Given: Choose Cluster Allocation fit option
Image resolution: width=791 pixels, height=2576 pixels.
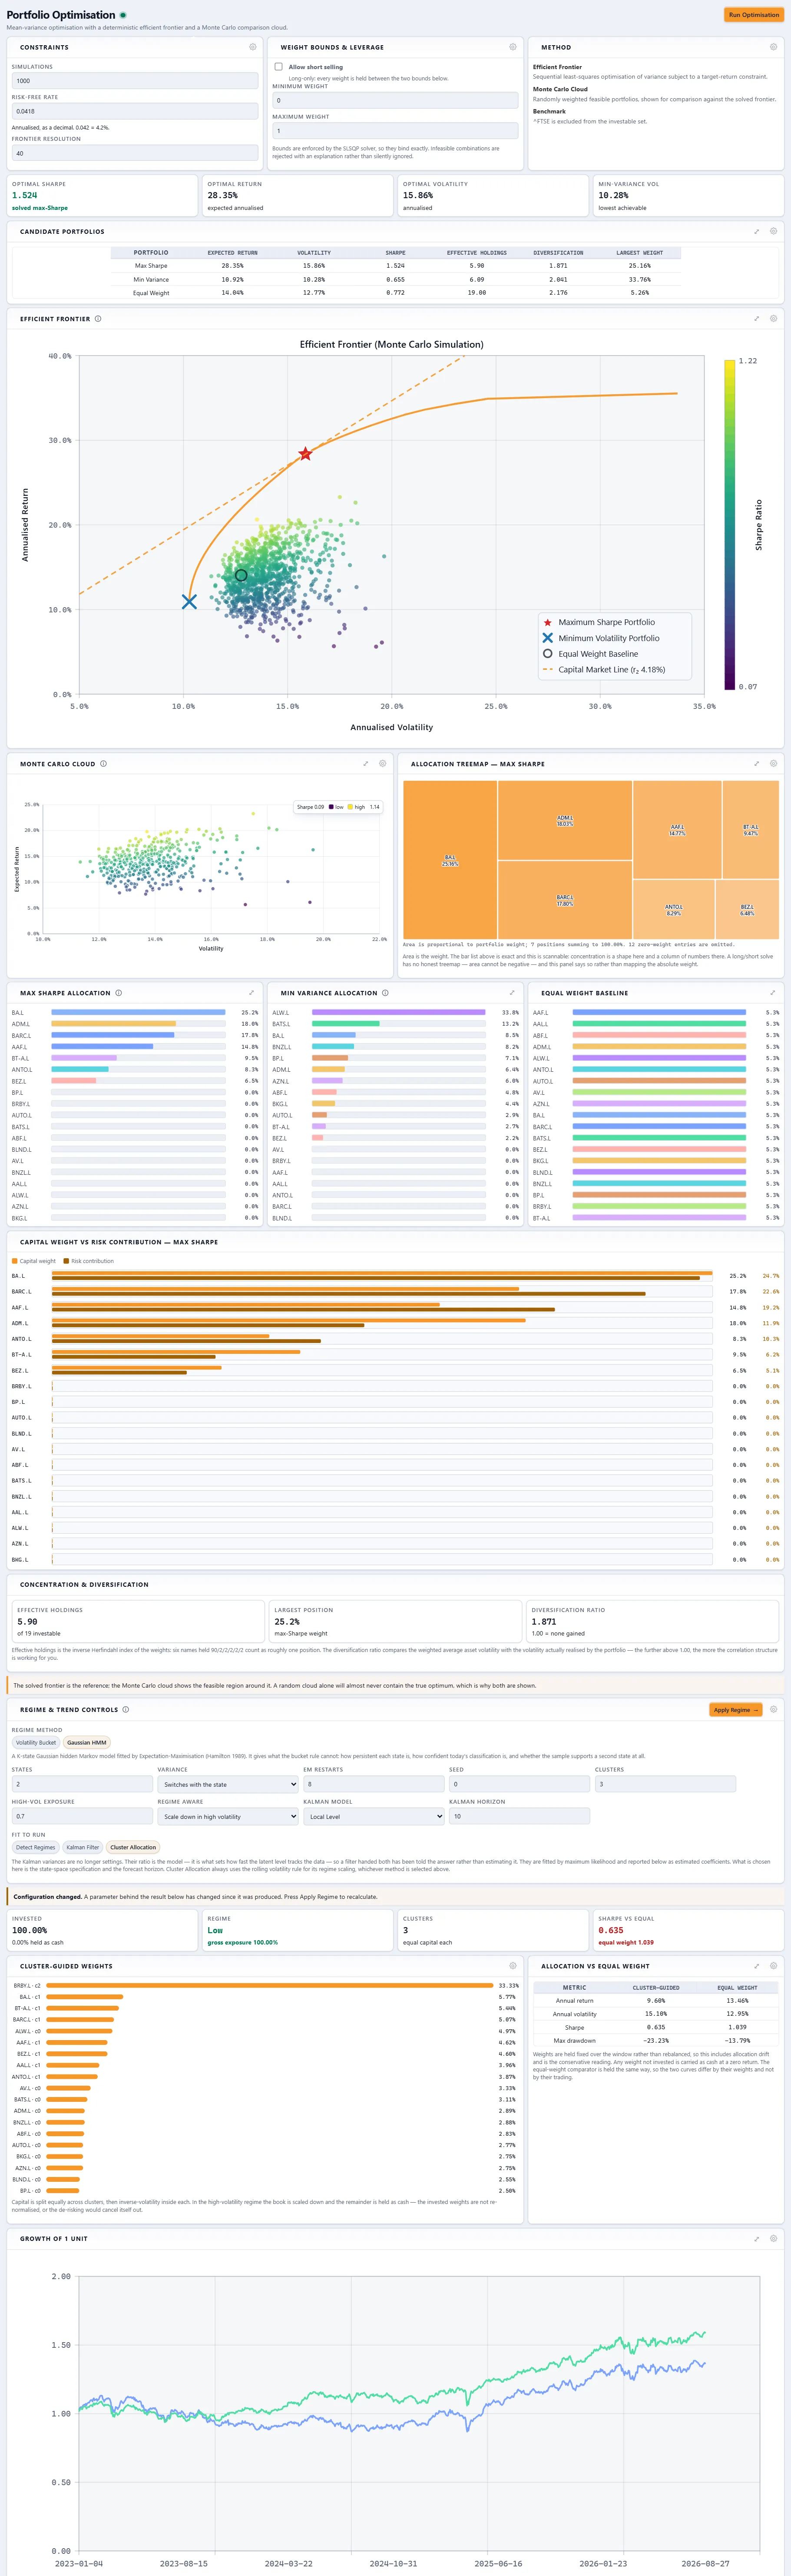Looking at the screenshot, I should [x=133, y=1847].
